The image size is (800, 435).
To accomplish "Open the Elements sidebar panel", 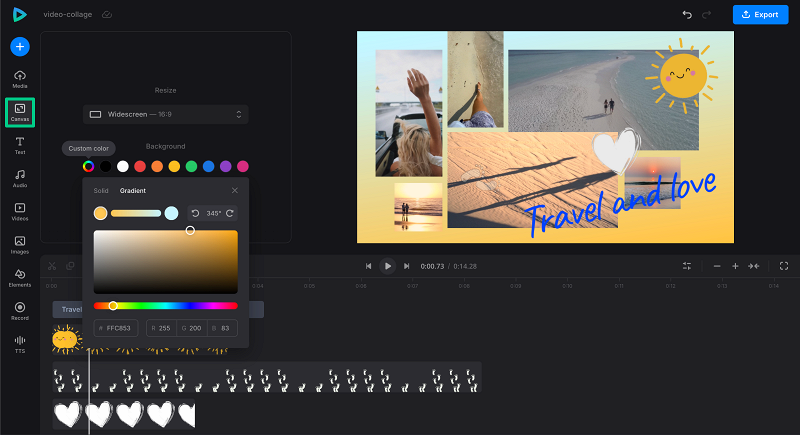I will coord(20,278).
